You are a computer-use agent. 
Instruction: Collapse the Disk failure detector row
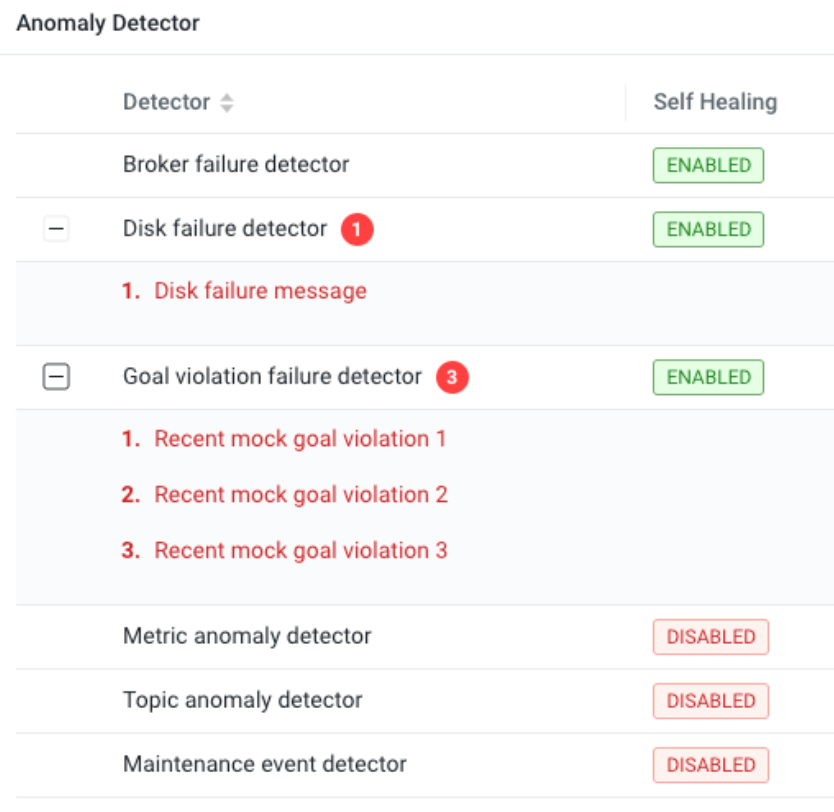tap(57, 229)
